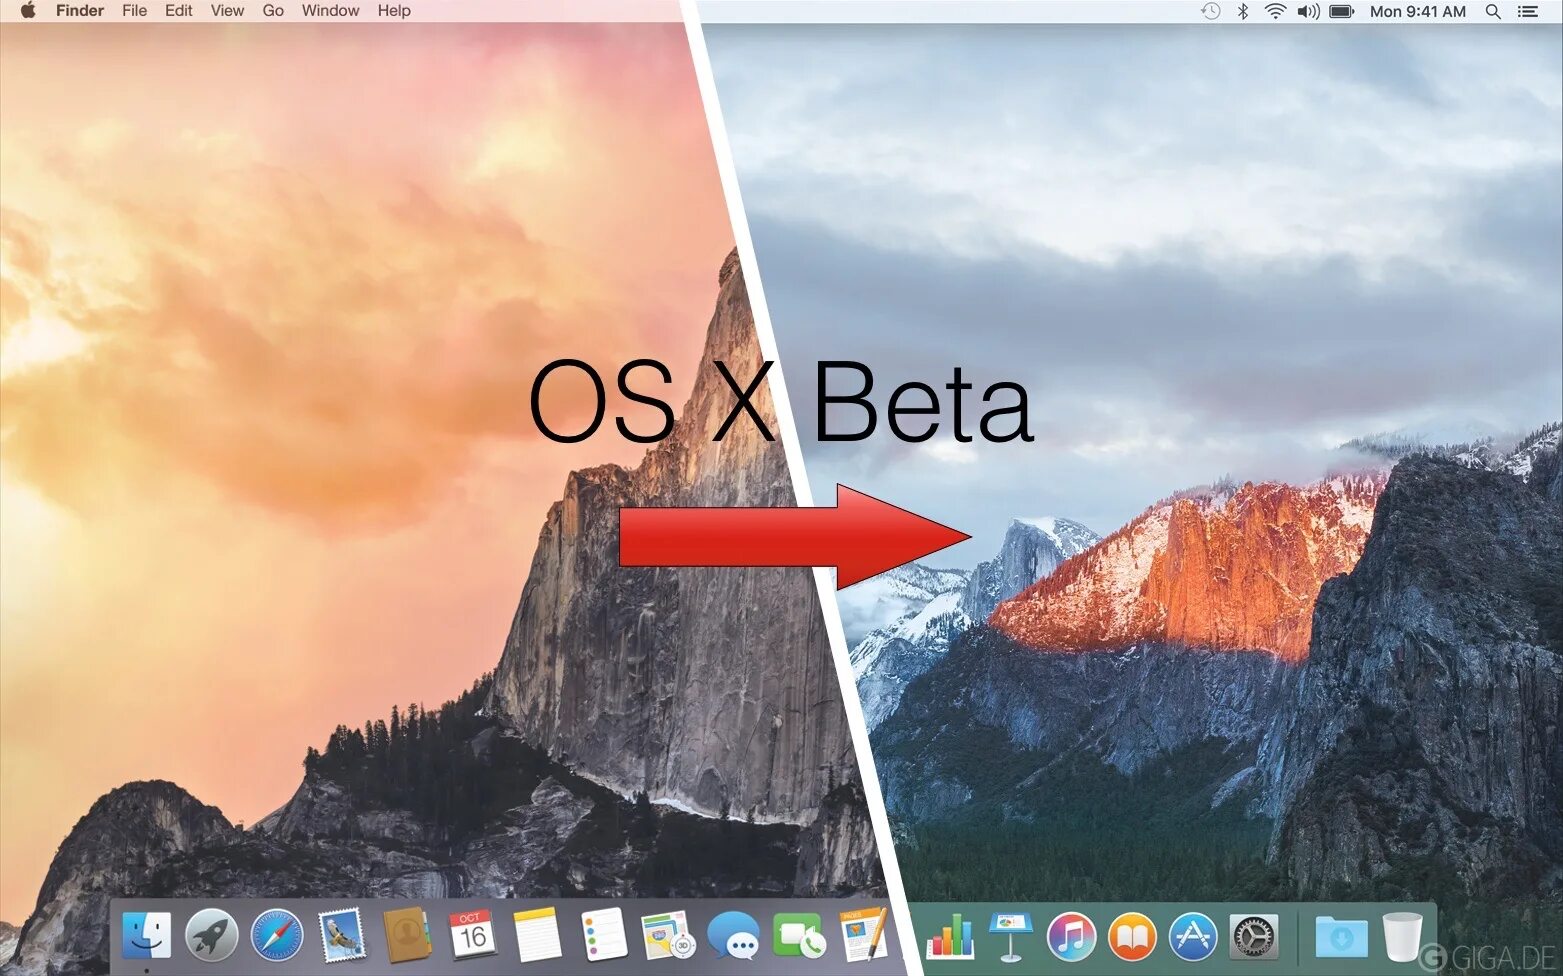The image size is (1563, 976).
Task: Click the Time Machine status icon
Action: click(x=1210, y=11)
